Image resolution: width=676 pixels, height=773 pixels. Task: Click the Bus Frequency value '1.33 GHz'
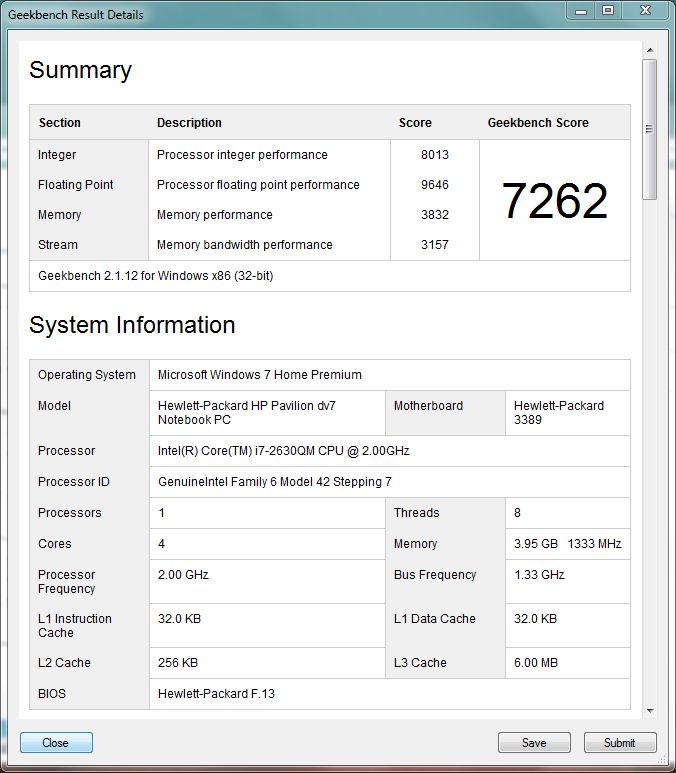pos(539,575)
